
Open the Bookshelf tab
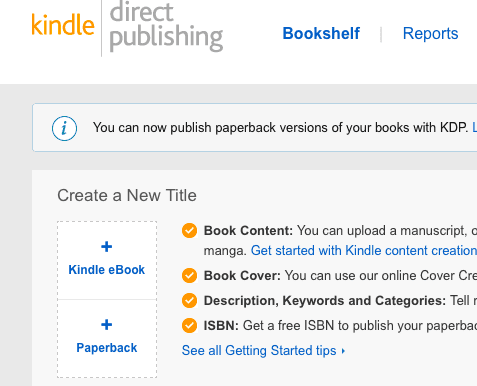click(321, 33)
